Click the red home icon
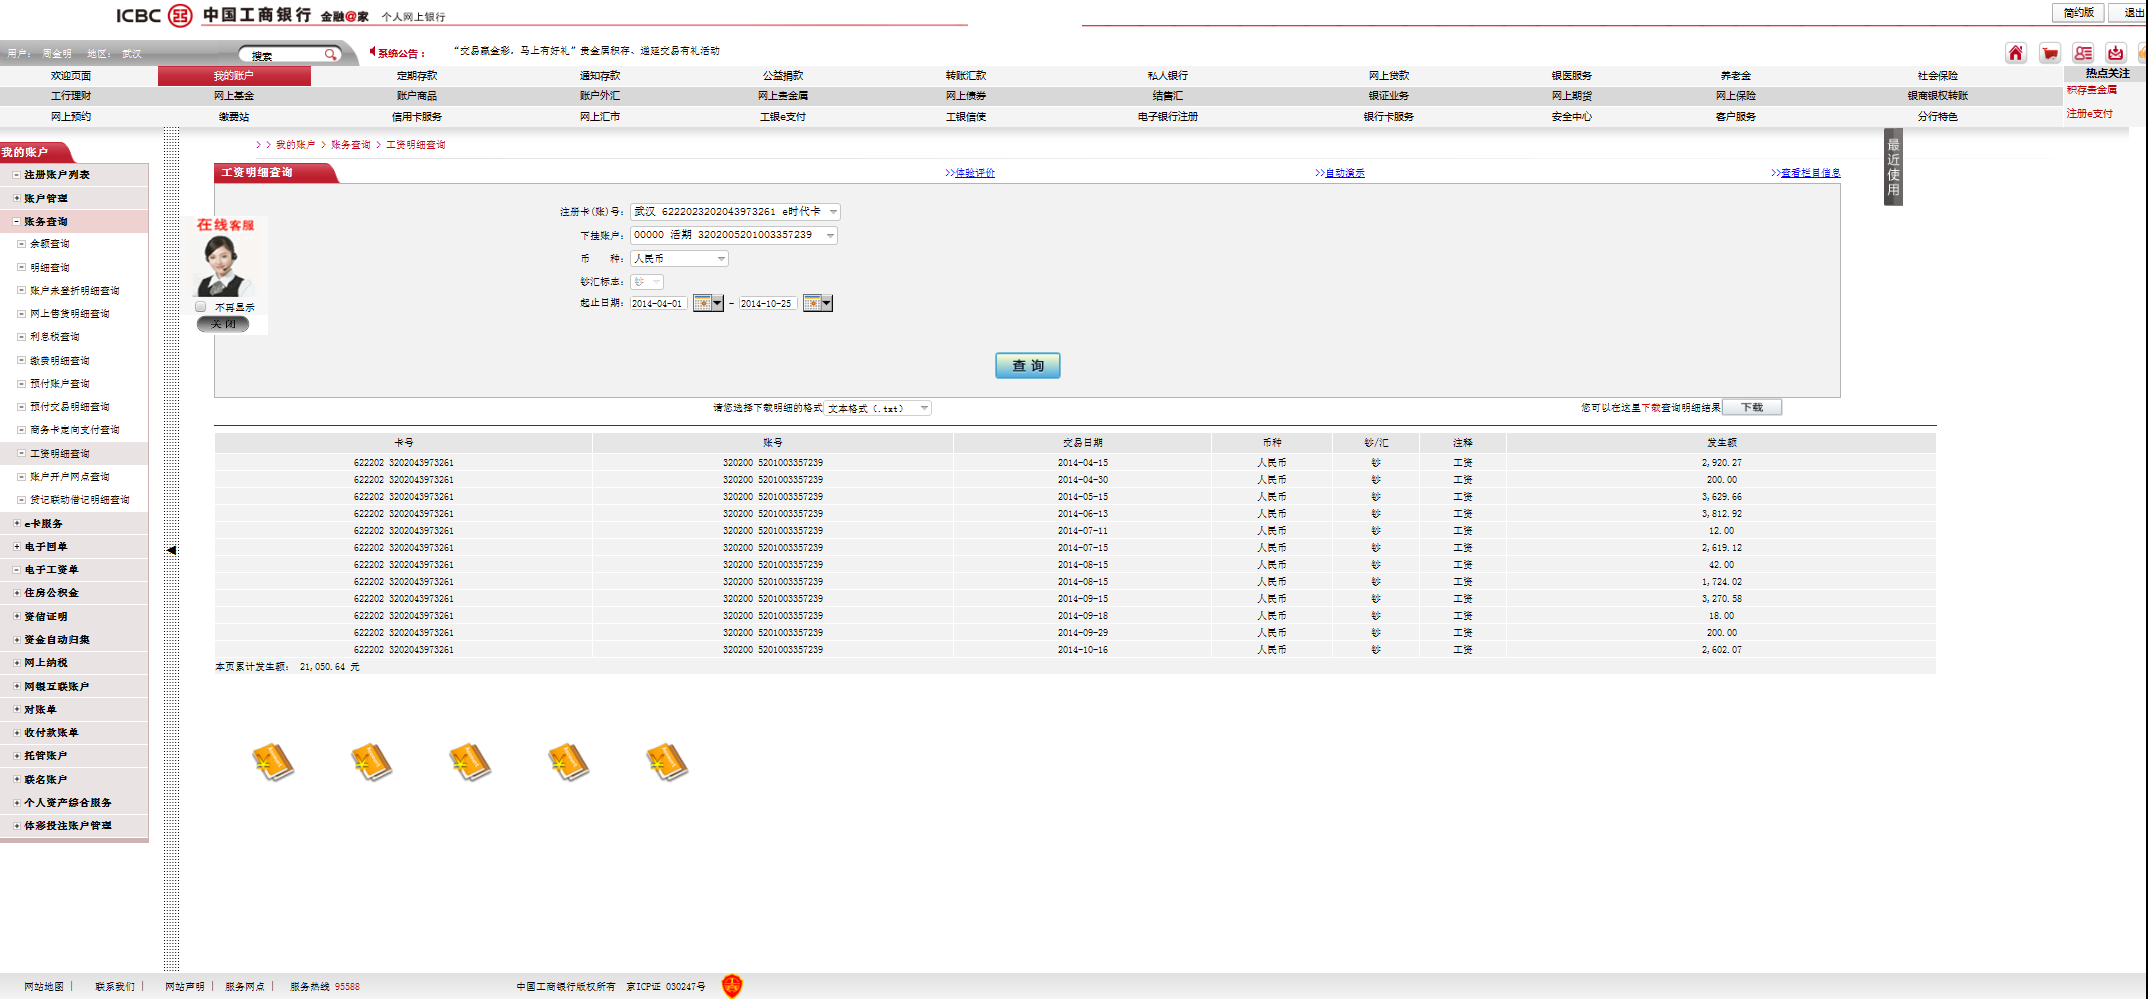This screenshot has width=2148, height=999. (x=2015, y=53)
